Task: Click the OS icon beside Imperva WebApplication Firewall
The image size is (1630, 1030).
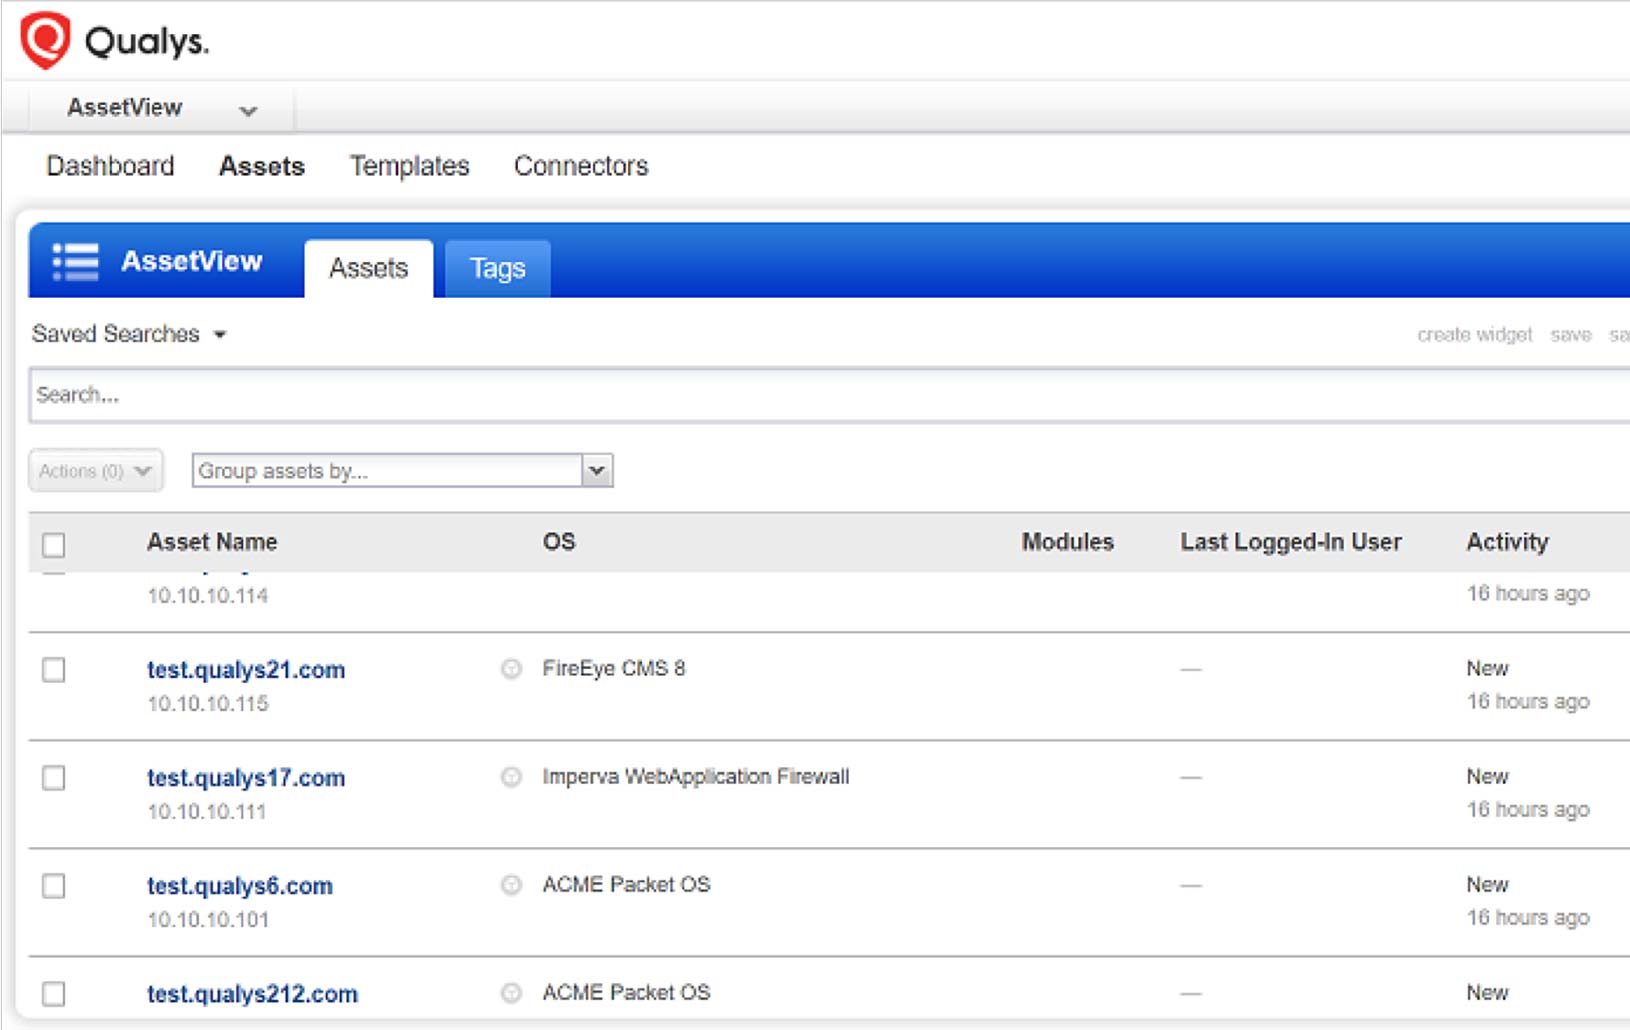Action: click(511, 777)
